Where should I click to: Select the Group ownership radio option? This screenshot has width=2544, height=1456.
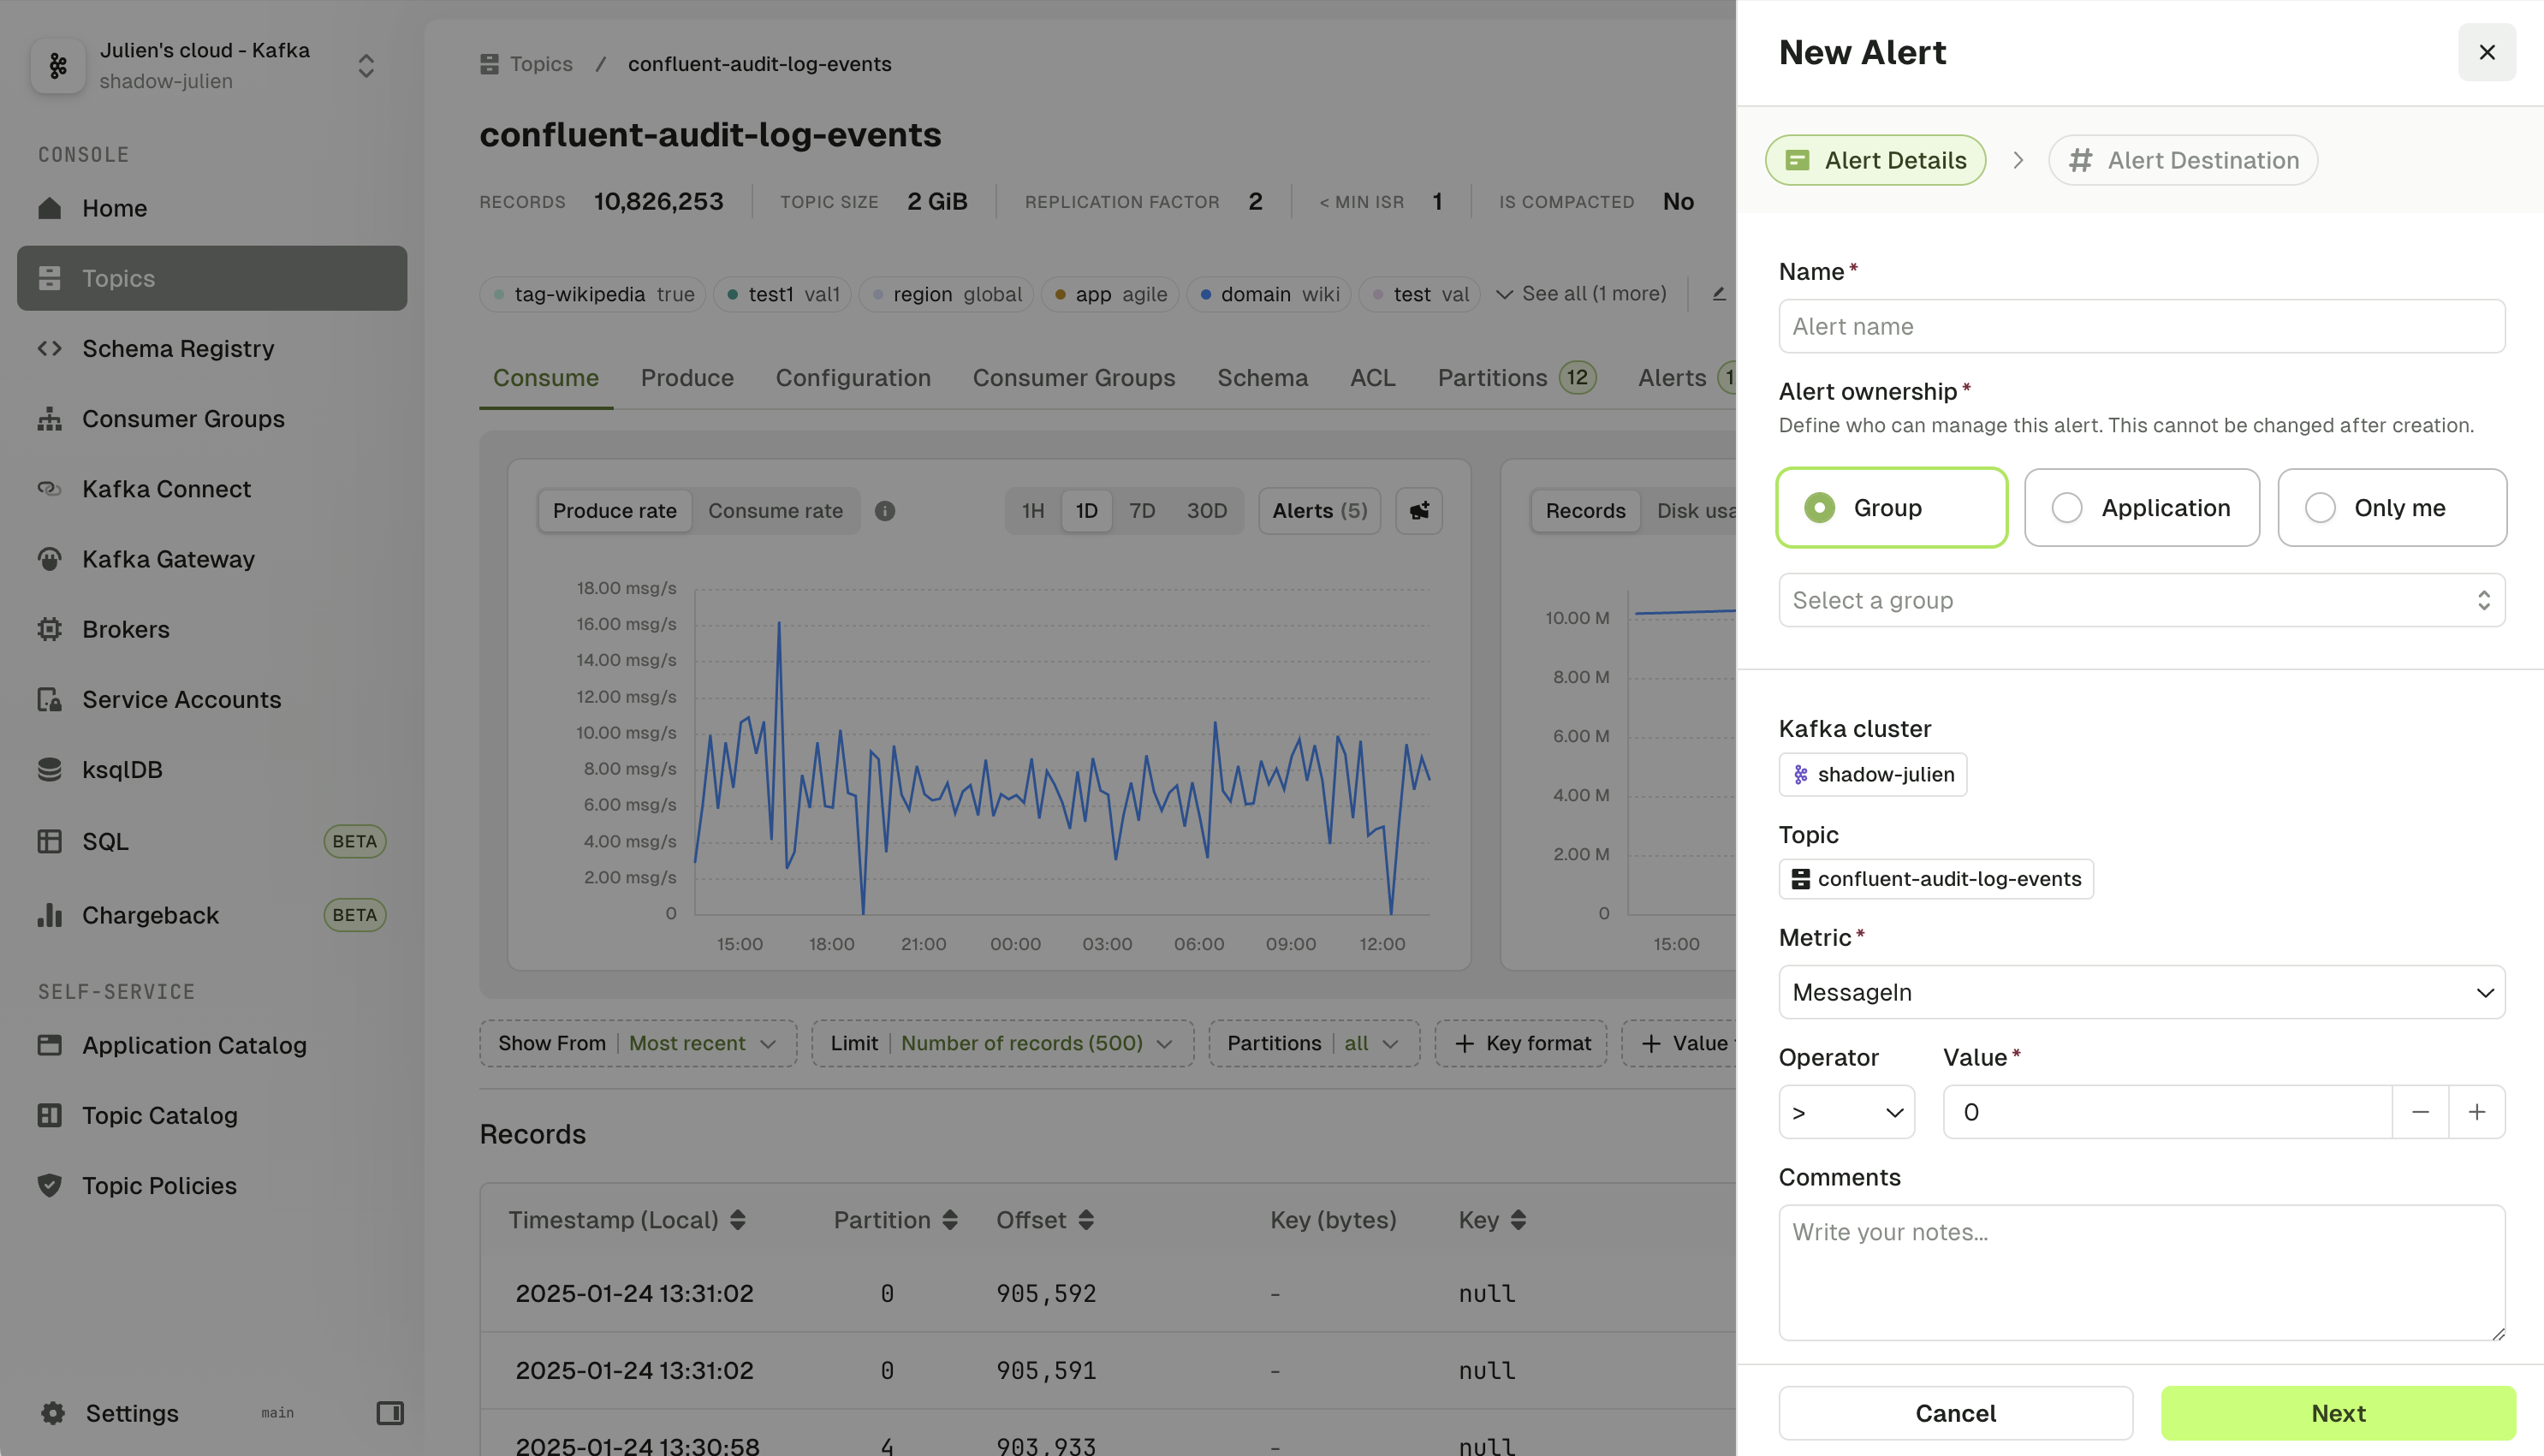pyautogui.click(x=1891, y=507)
